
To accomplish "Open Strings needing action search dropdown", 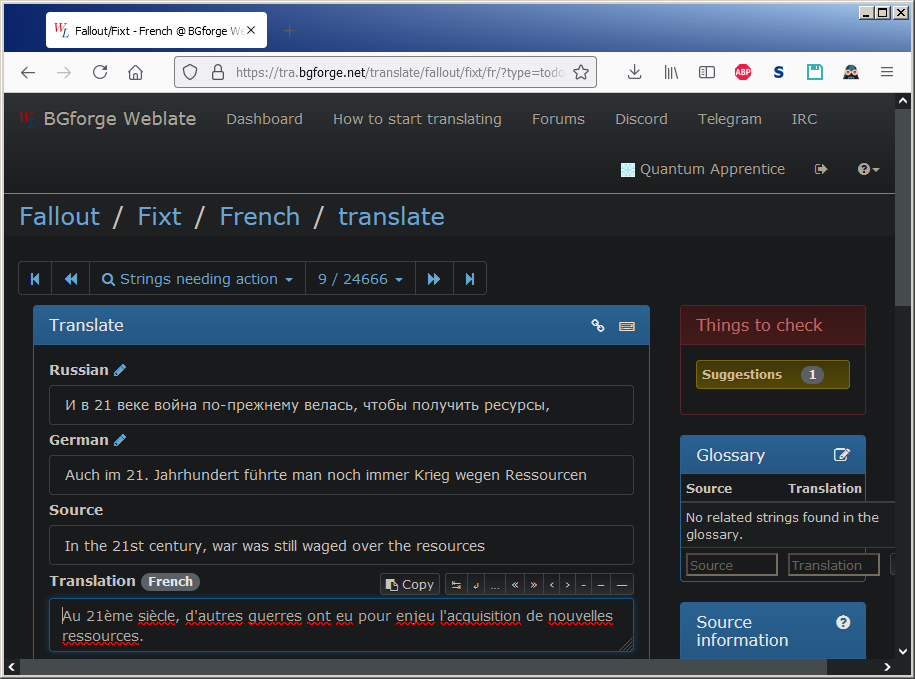I will (x=197, y=279).
